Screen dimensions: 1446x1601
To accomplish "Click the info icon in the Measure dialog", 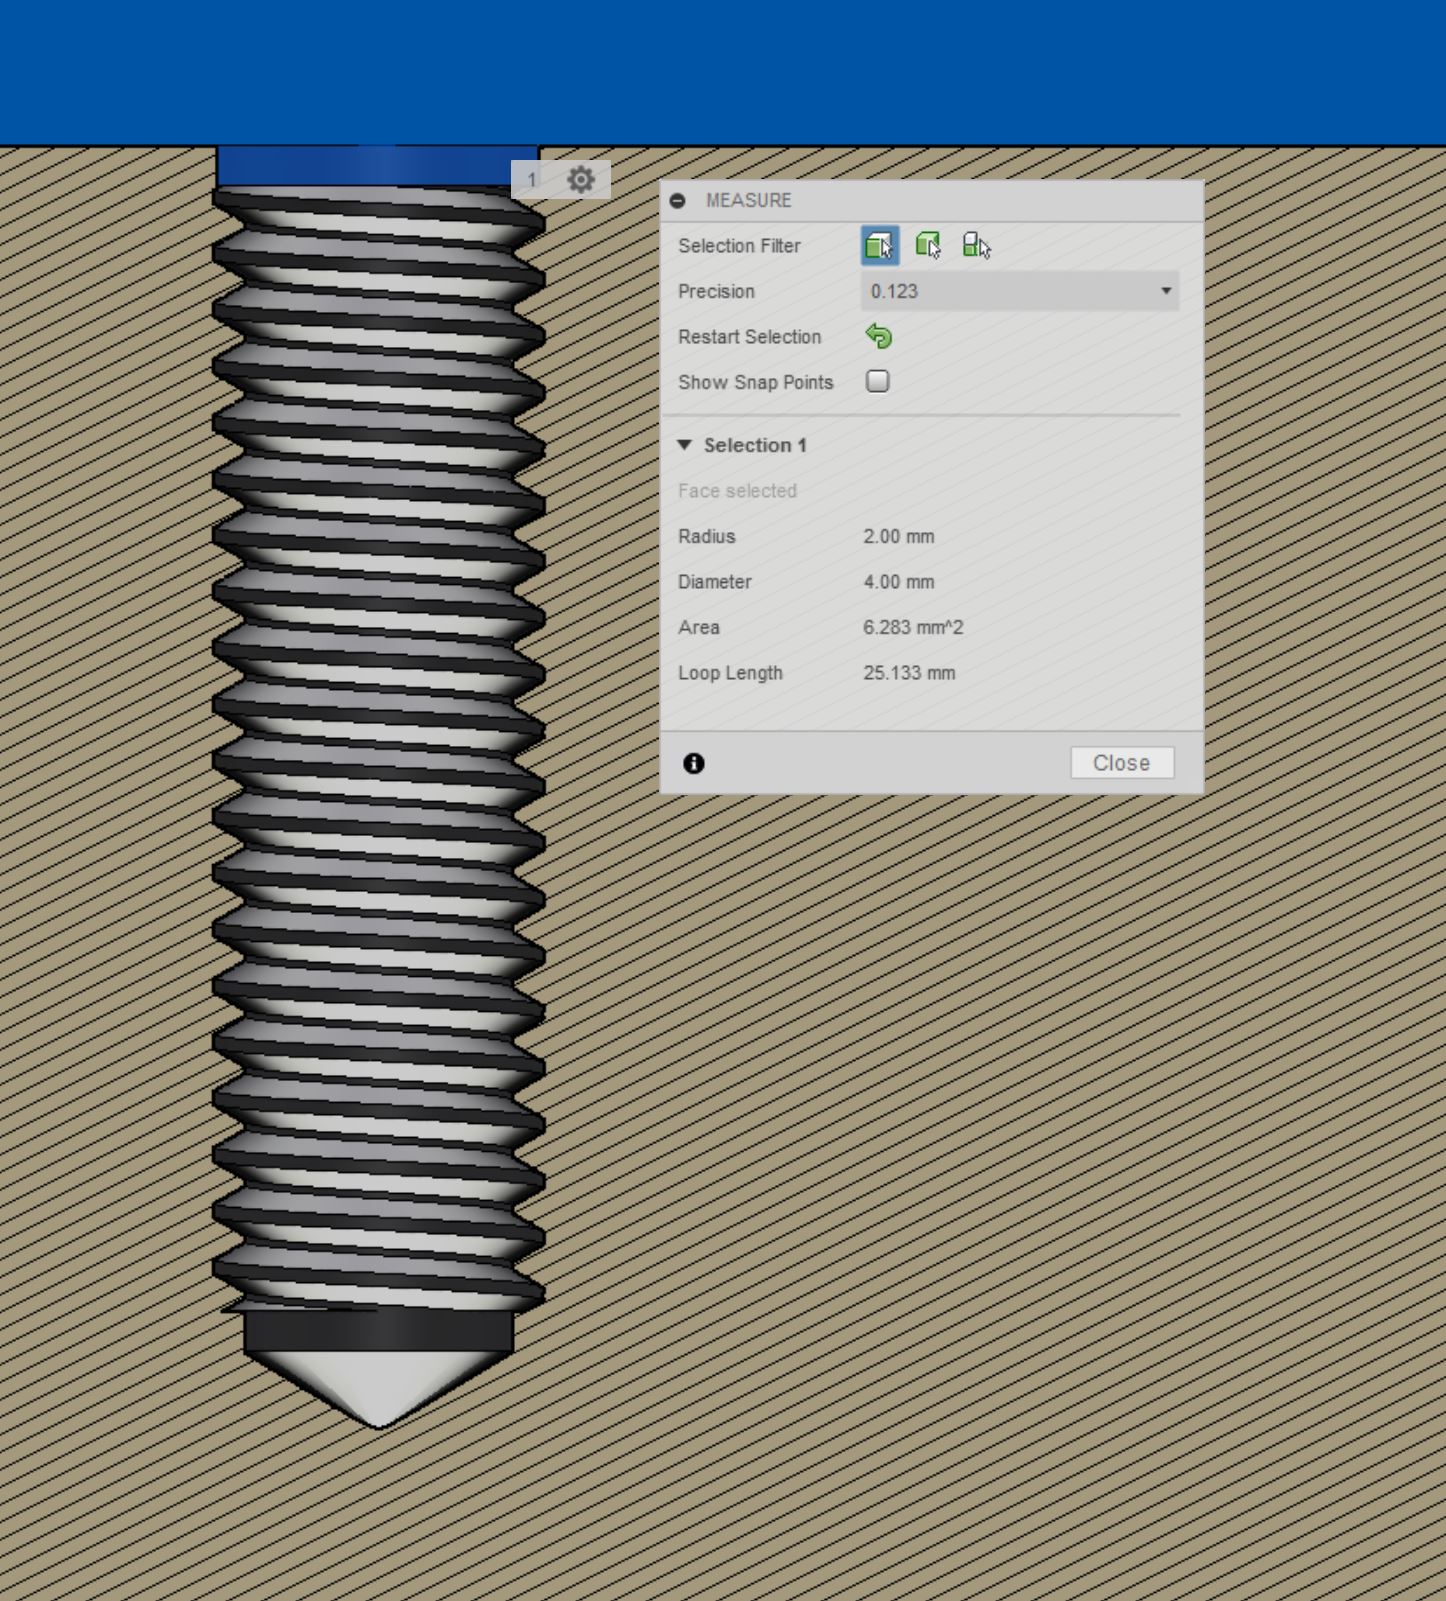I will (694, 764).
